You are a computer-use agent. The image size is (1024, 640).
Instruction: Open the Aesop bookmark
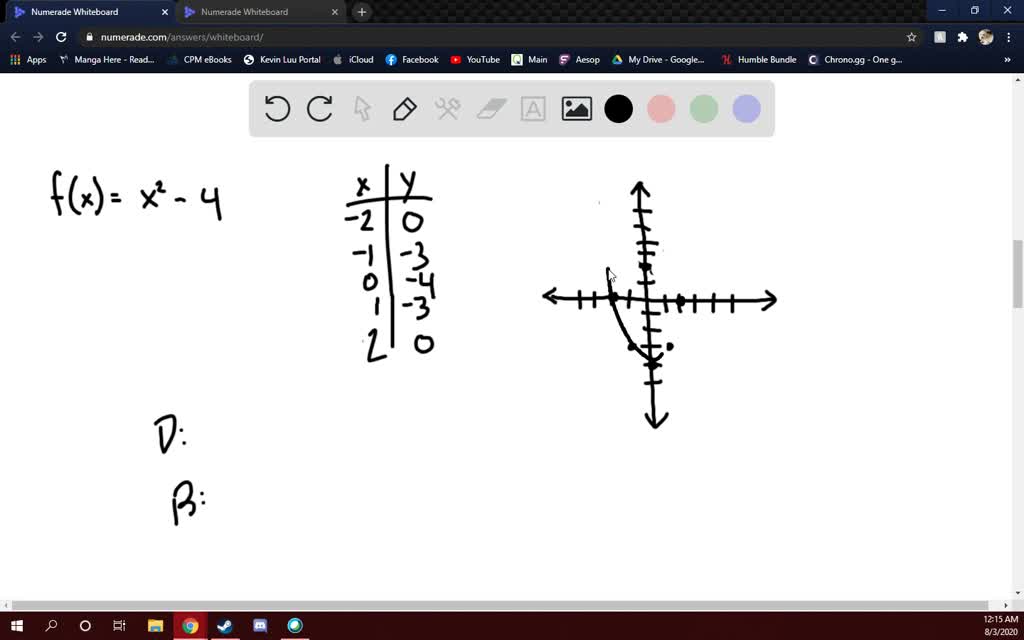[579, 59]
